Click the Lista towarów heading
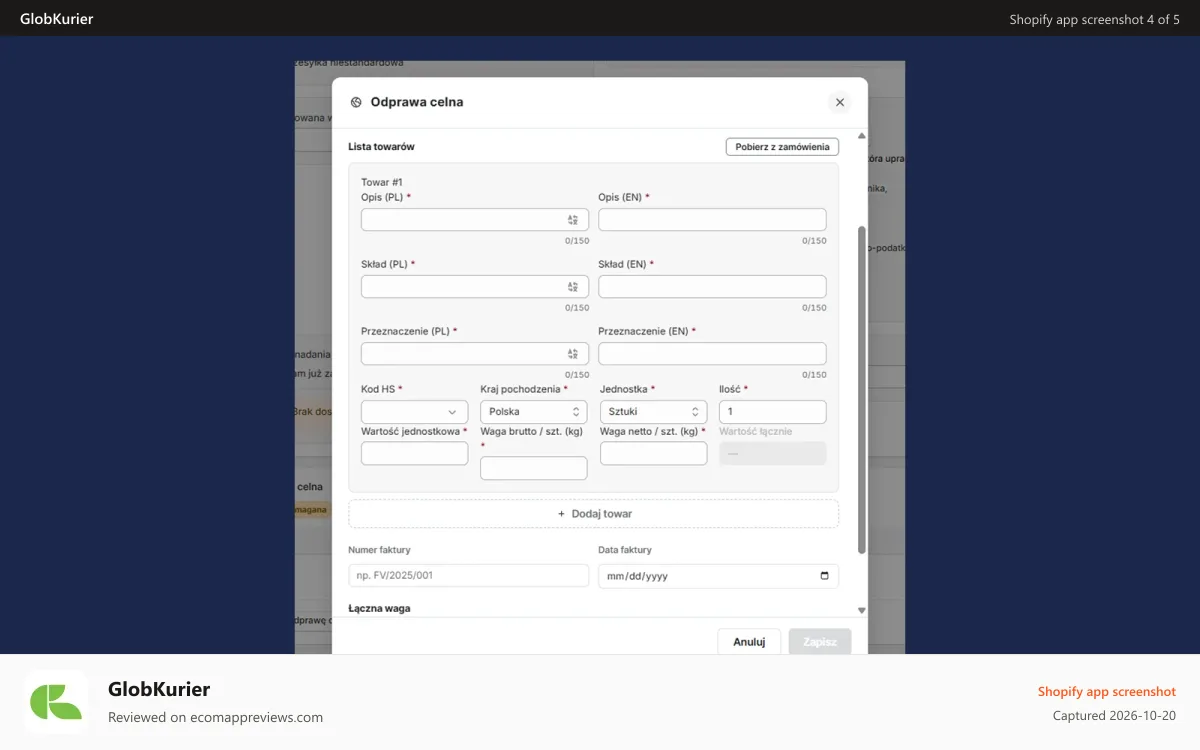This screenshot has width=1200, height=750. point(381,147)
